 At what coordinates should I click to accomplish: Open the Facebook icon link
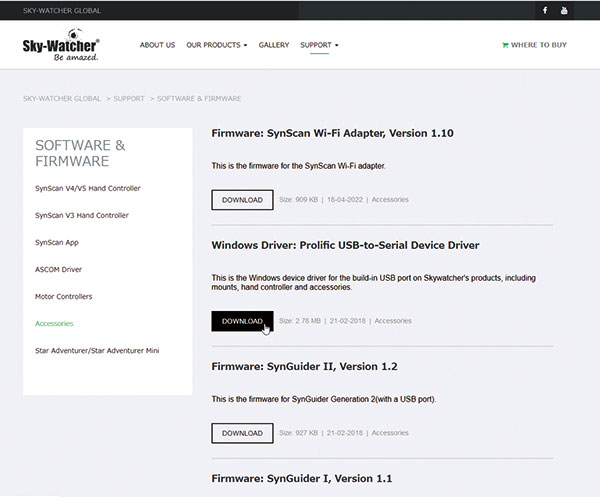pos(545,10)
